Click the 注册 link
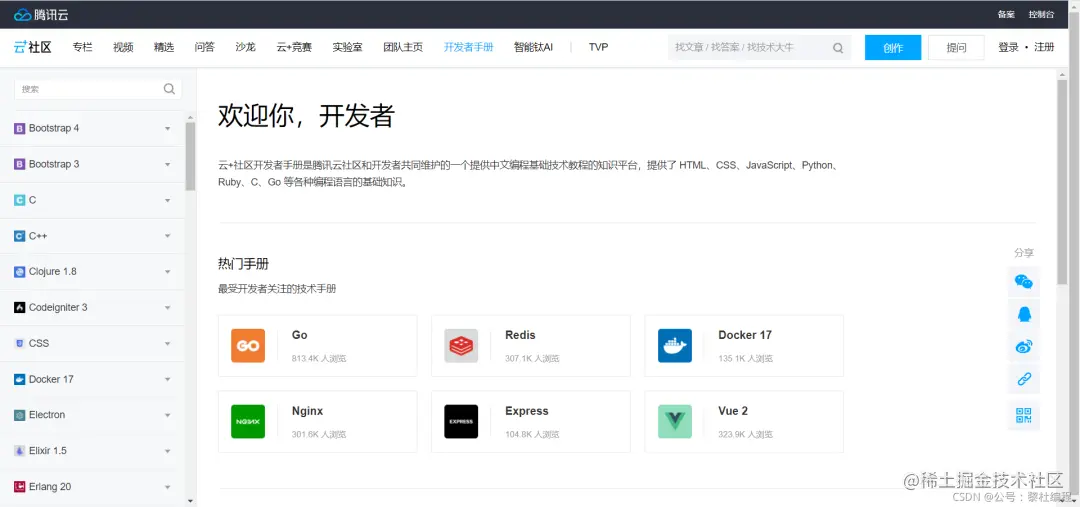Screen dimensions: 1080x507 [x=1044, y=48]
